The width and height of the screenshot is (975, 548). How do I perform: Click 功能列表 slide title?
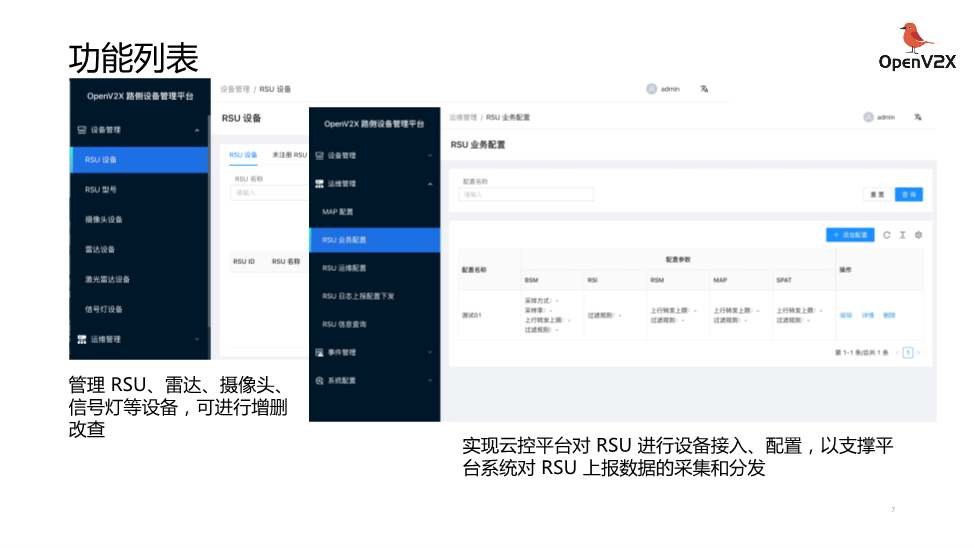[x=134, y=58]
